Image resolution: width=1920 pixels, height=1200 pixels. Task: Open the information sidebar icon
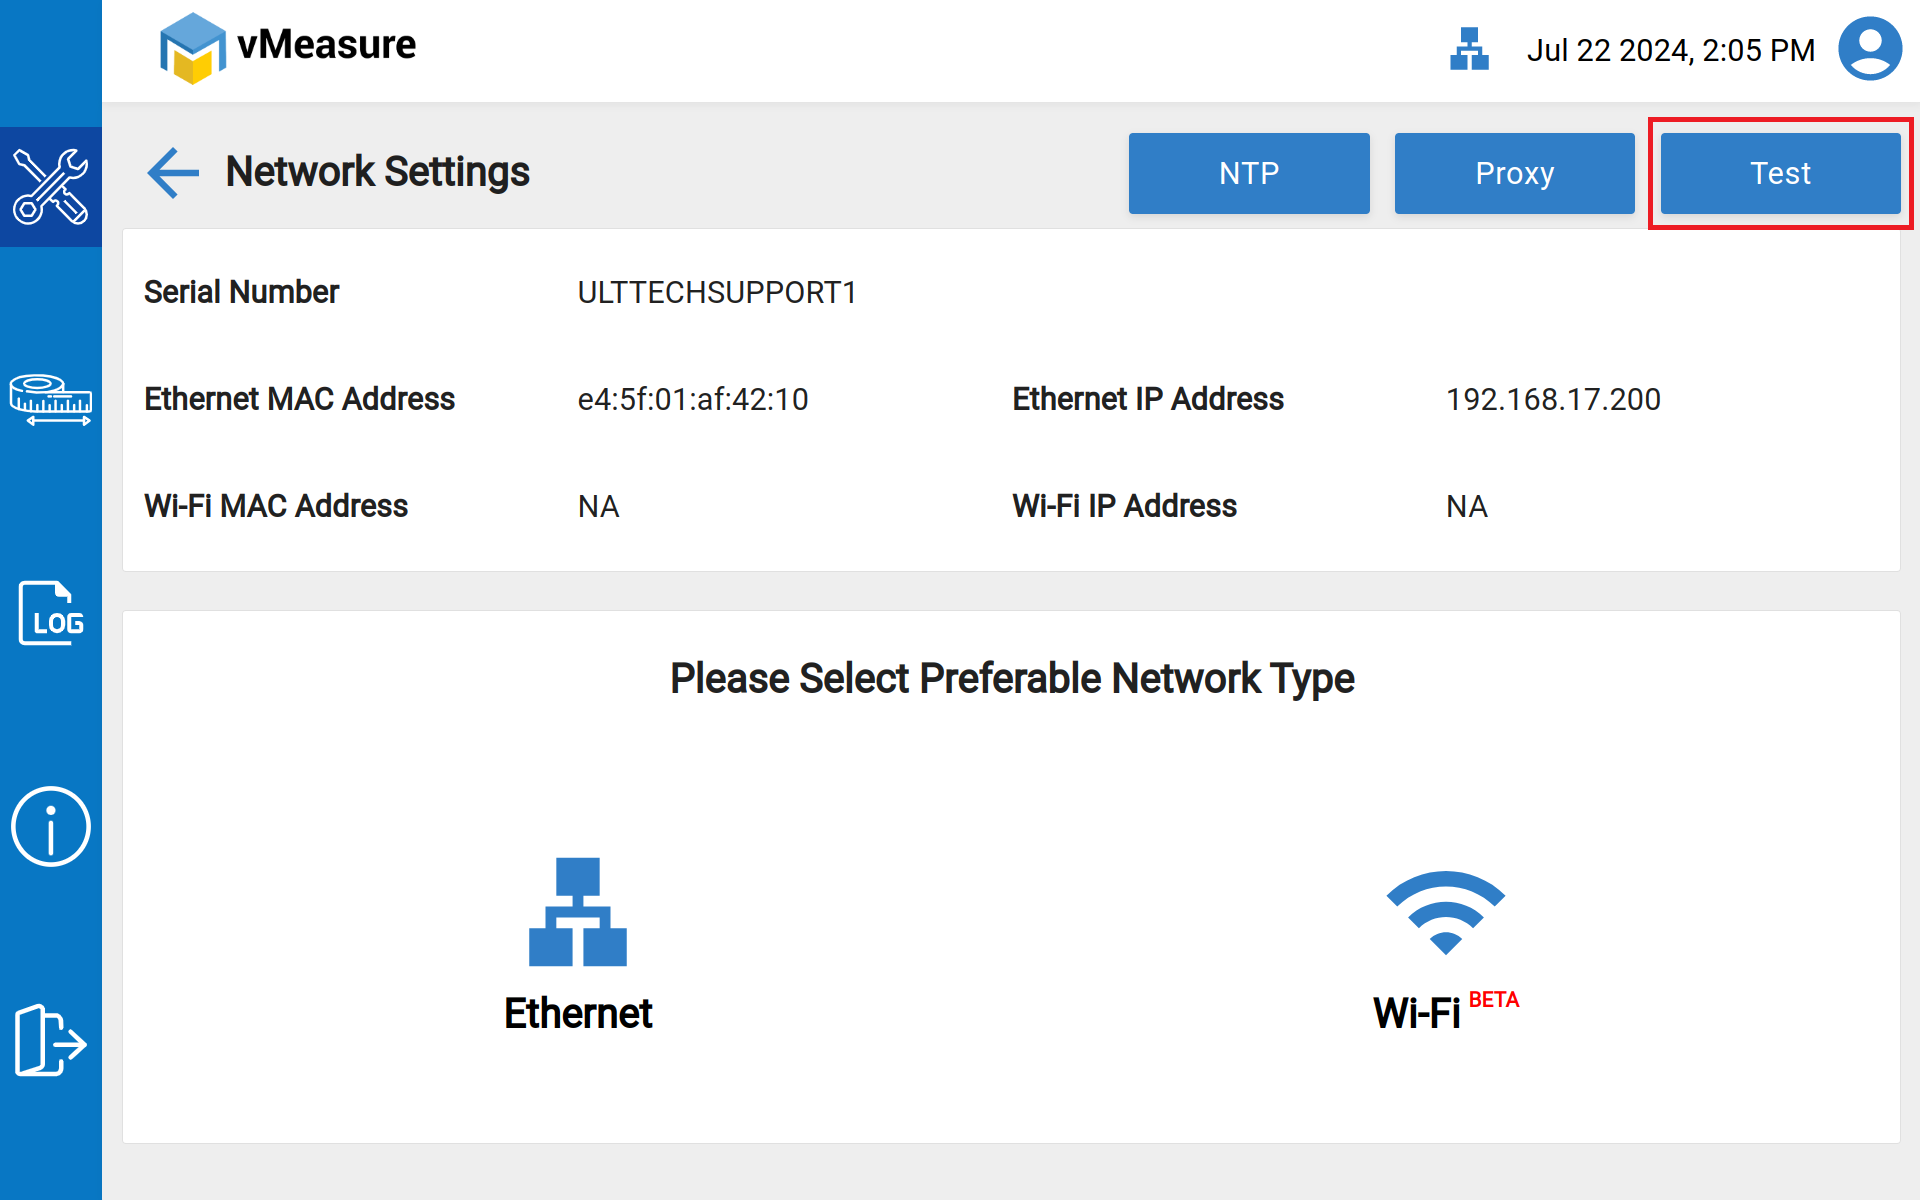[50, 827]
